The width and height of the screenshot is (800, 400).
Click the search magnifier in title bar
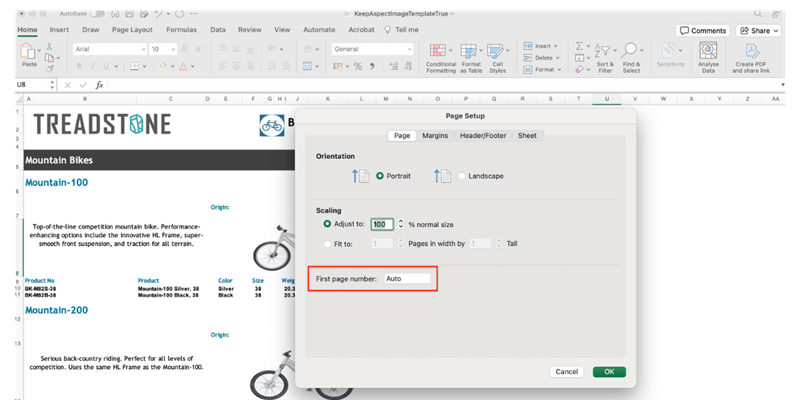tap(759, 14)
